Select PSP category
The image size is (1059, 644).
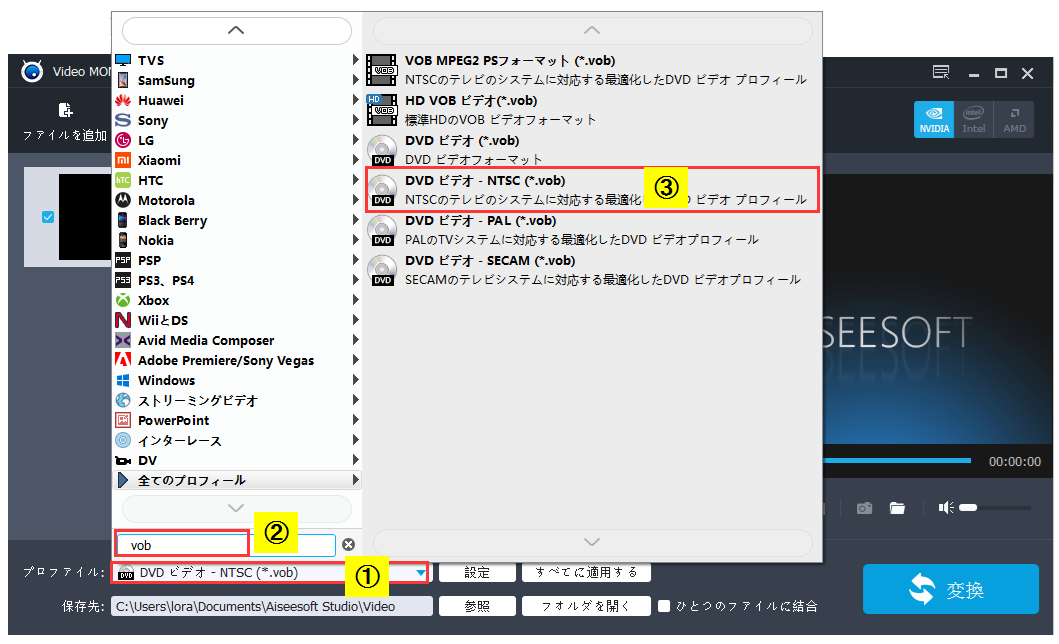[237, 260]
